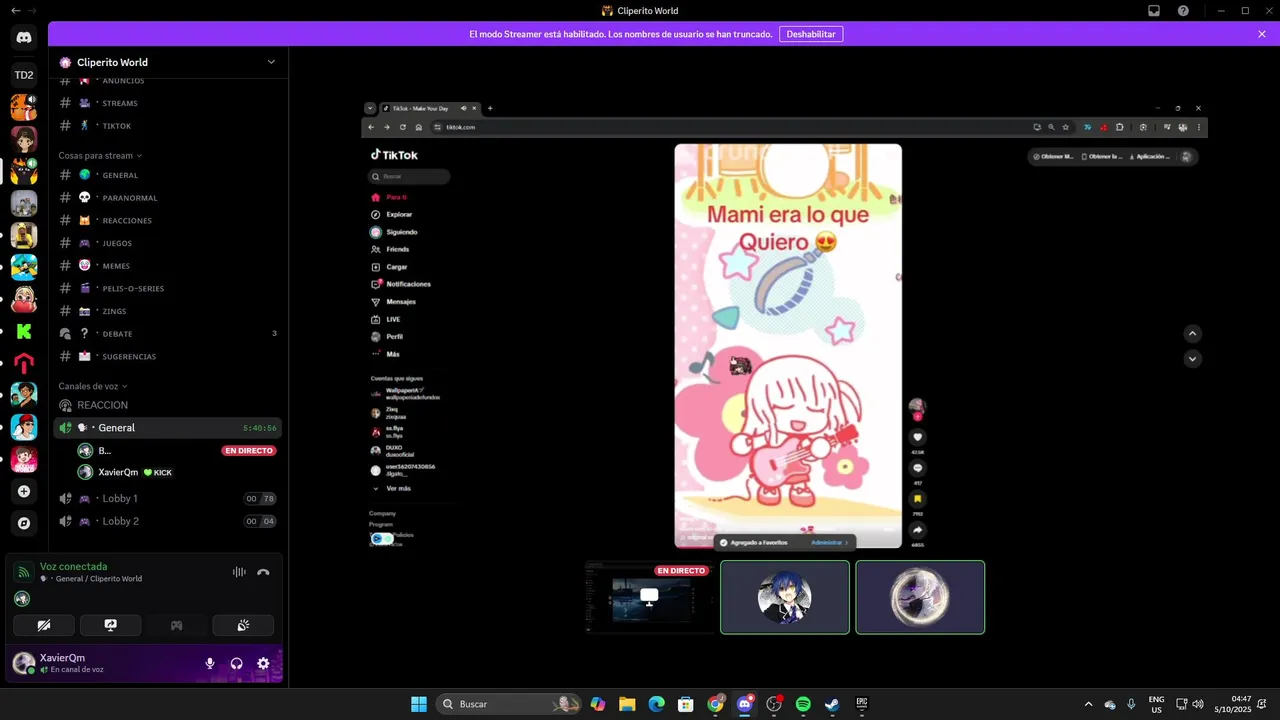Screen dimensions: 1280x720
Task: Collapse the Cosas para stream category
Action: tap(100, 156)
